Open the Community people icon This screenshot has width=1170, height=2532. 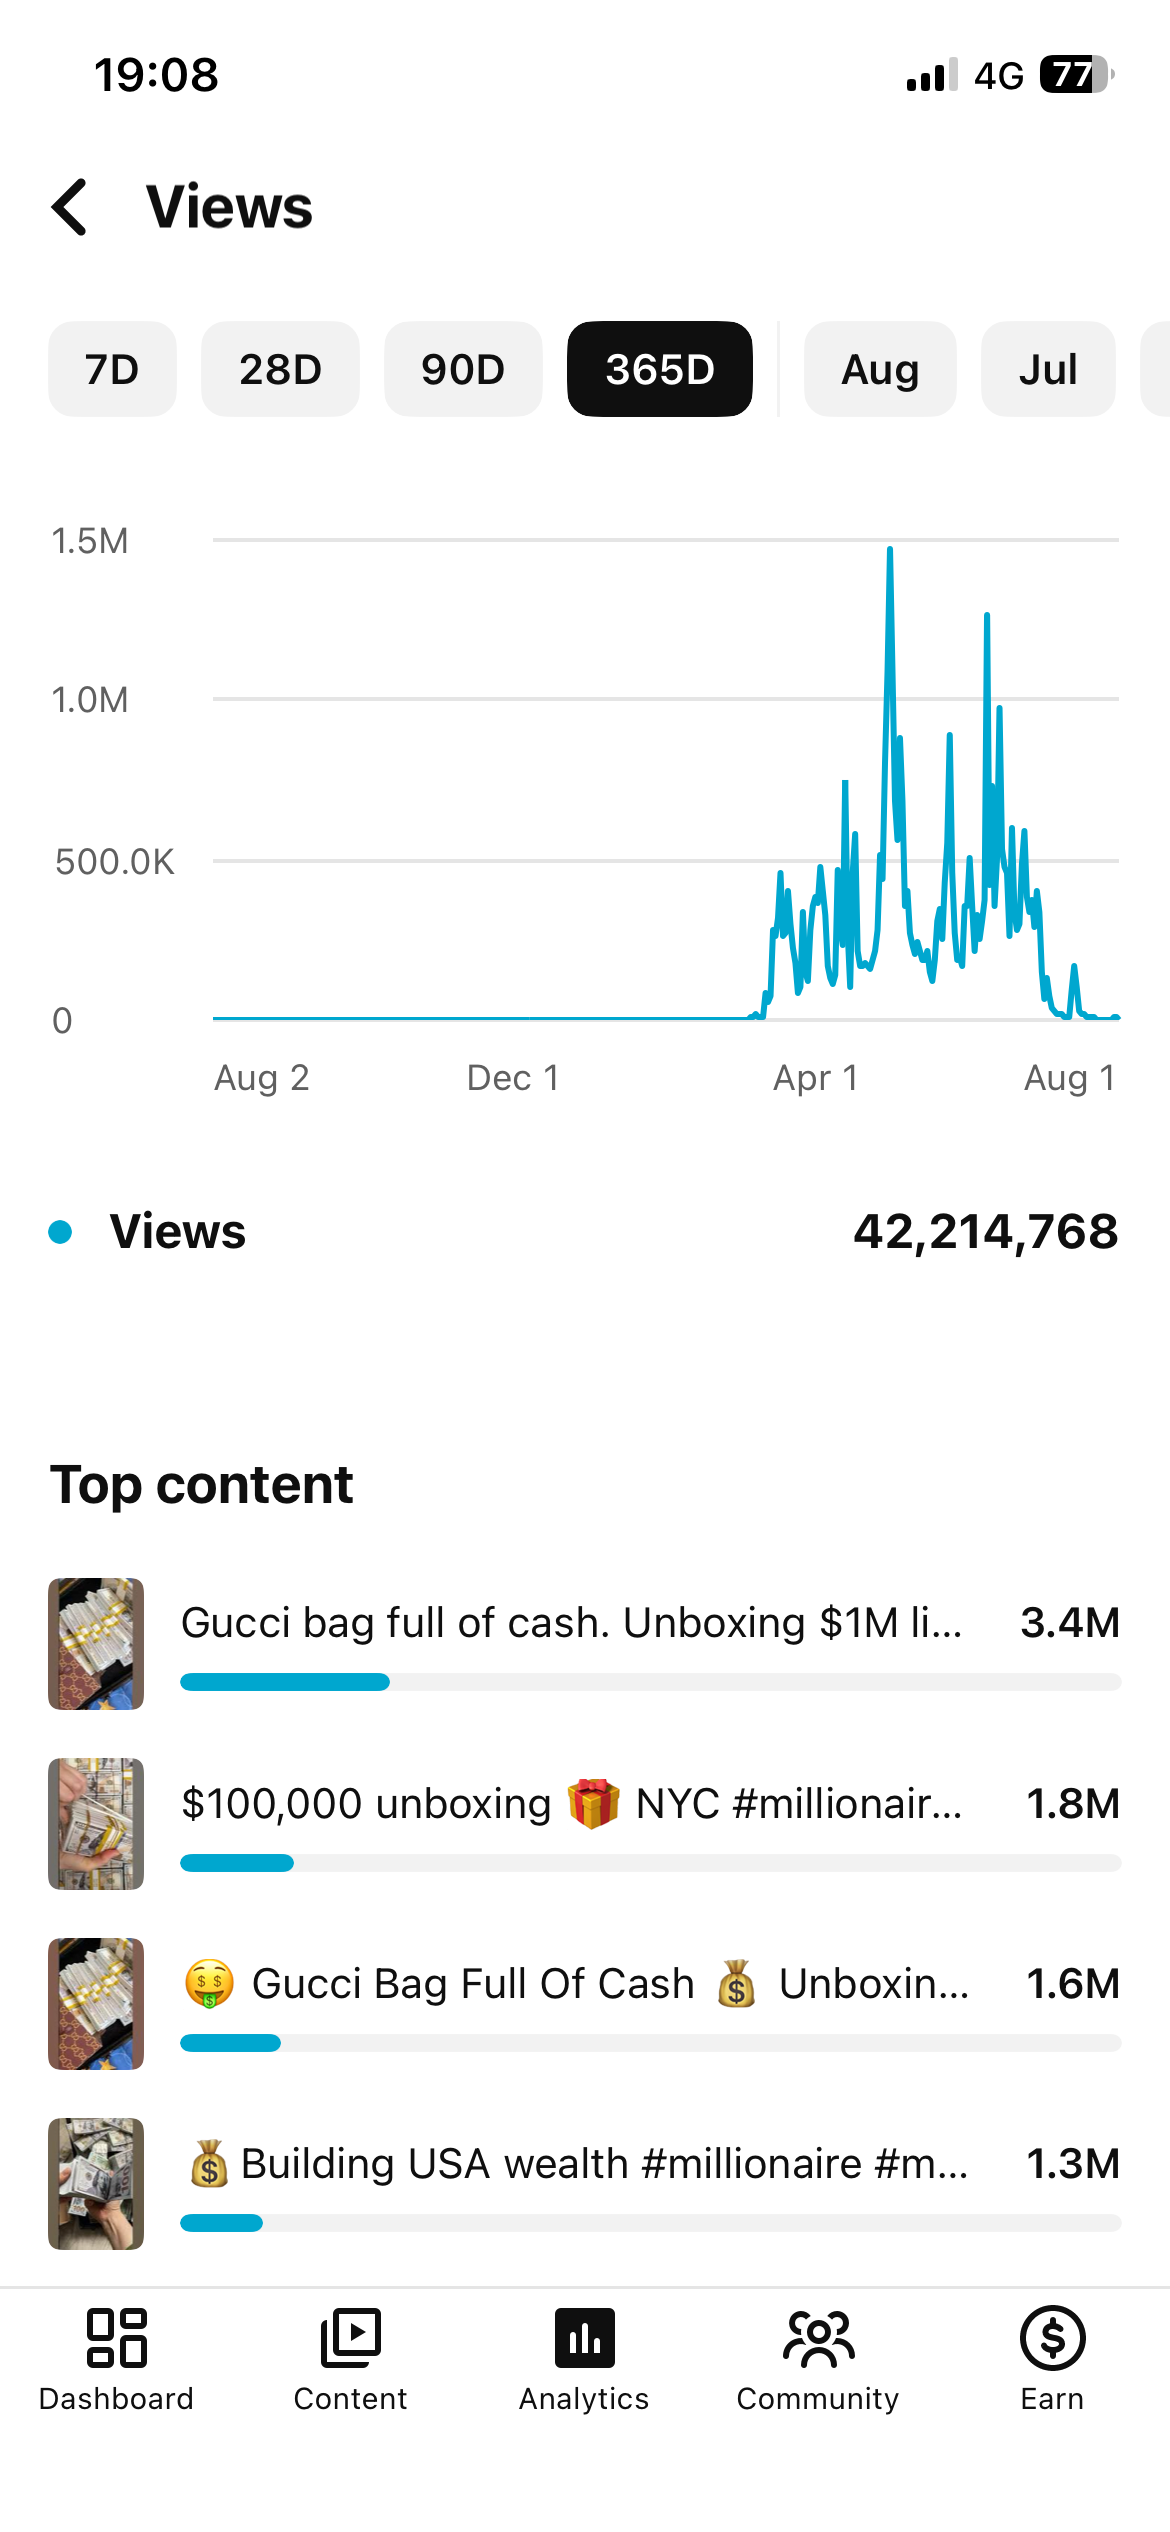[818, 2338]
